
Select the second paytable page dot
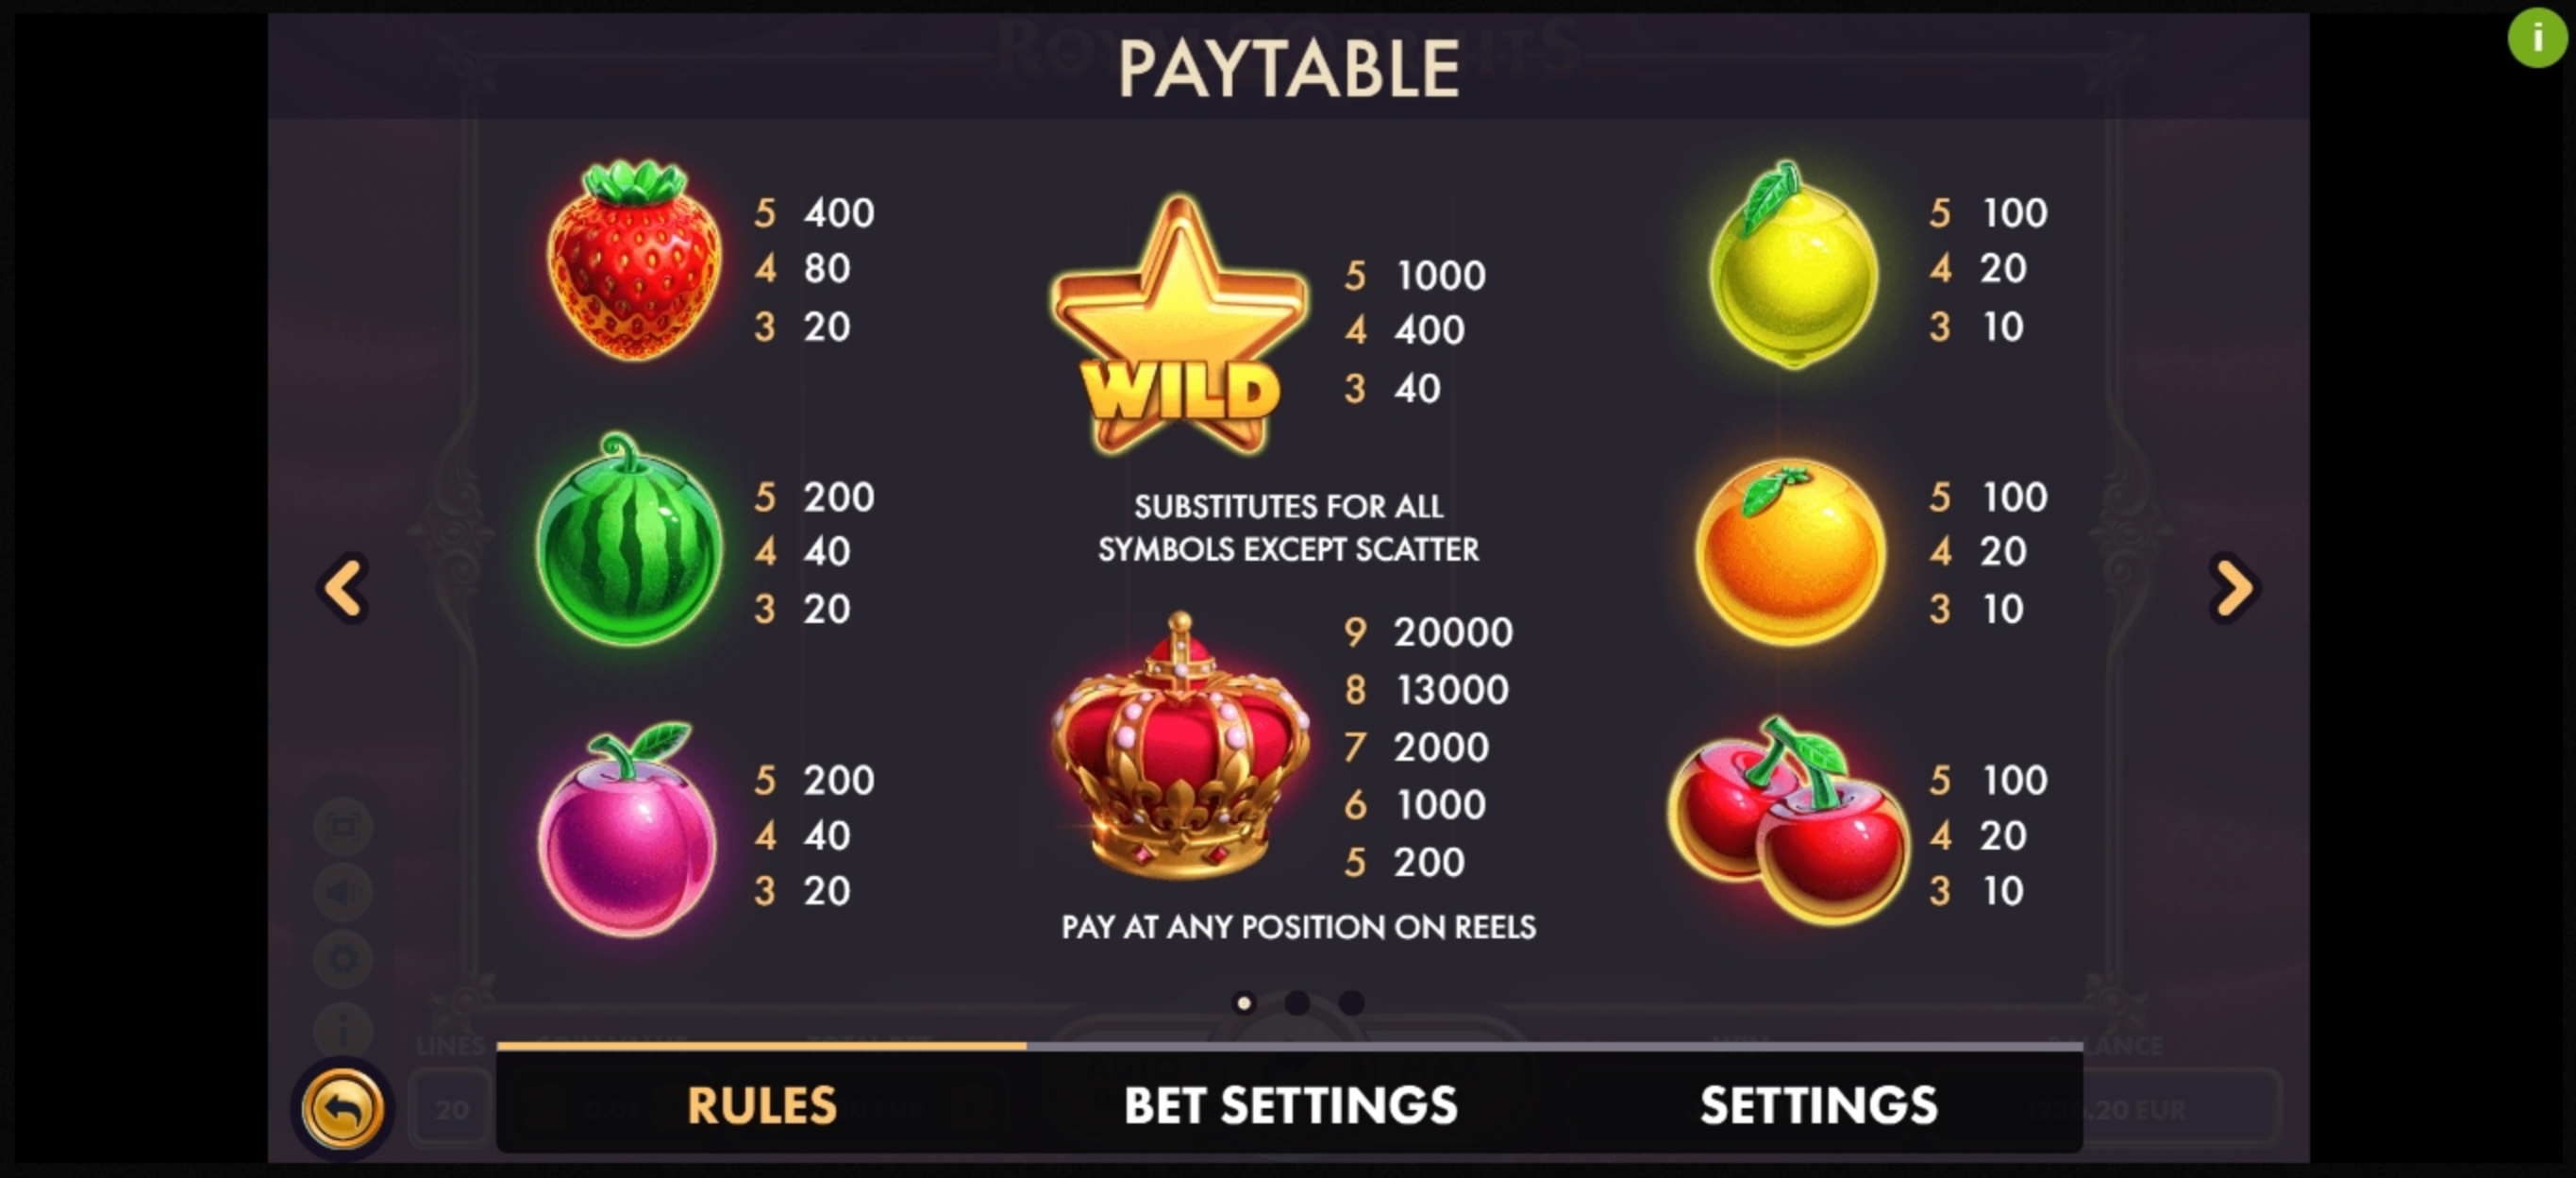coord(1297,1002)
